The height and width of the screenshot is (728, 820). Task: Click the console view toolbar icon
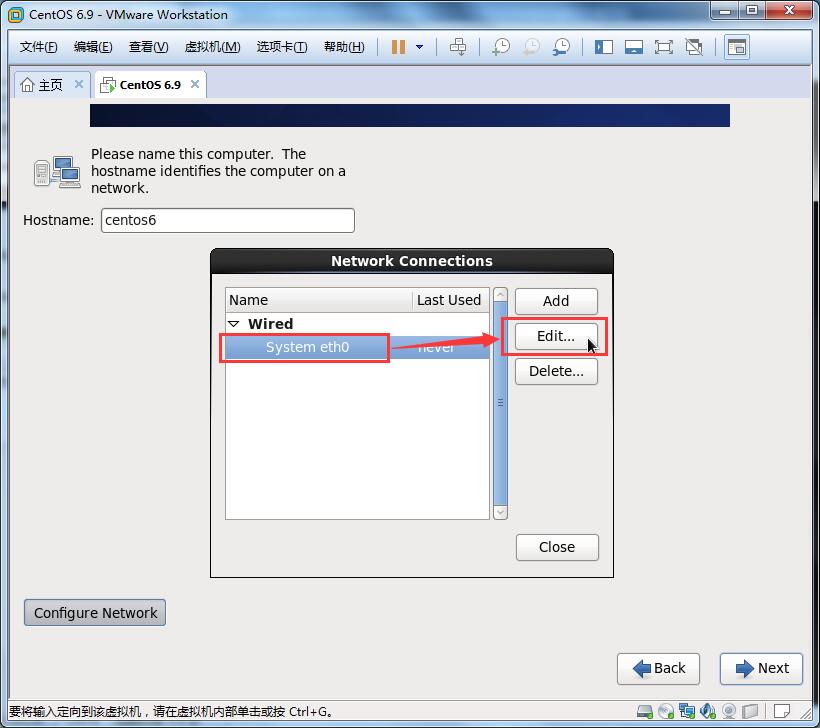click(737, 47)
